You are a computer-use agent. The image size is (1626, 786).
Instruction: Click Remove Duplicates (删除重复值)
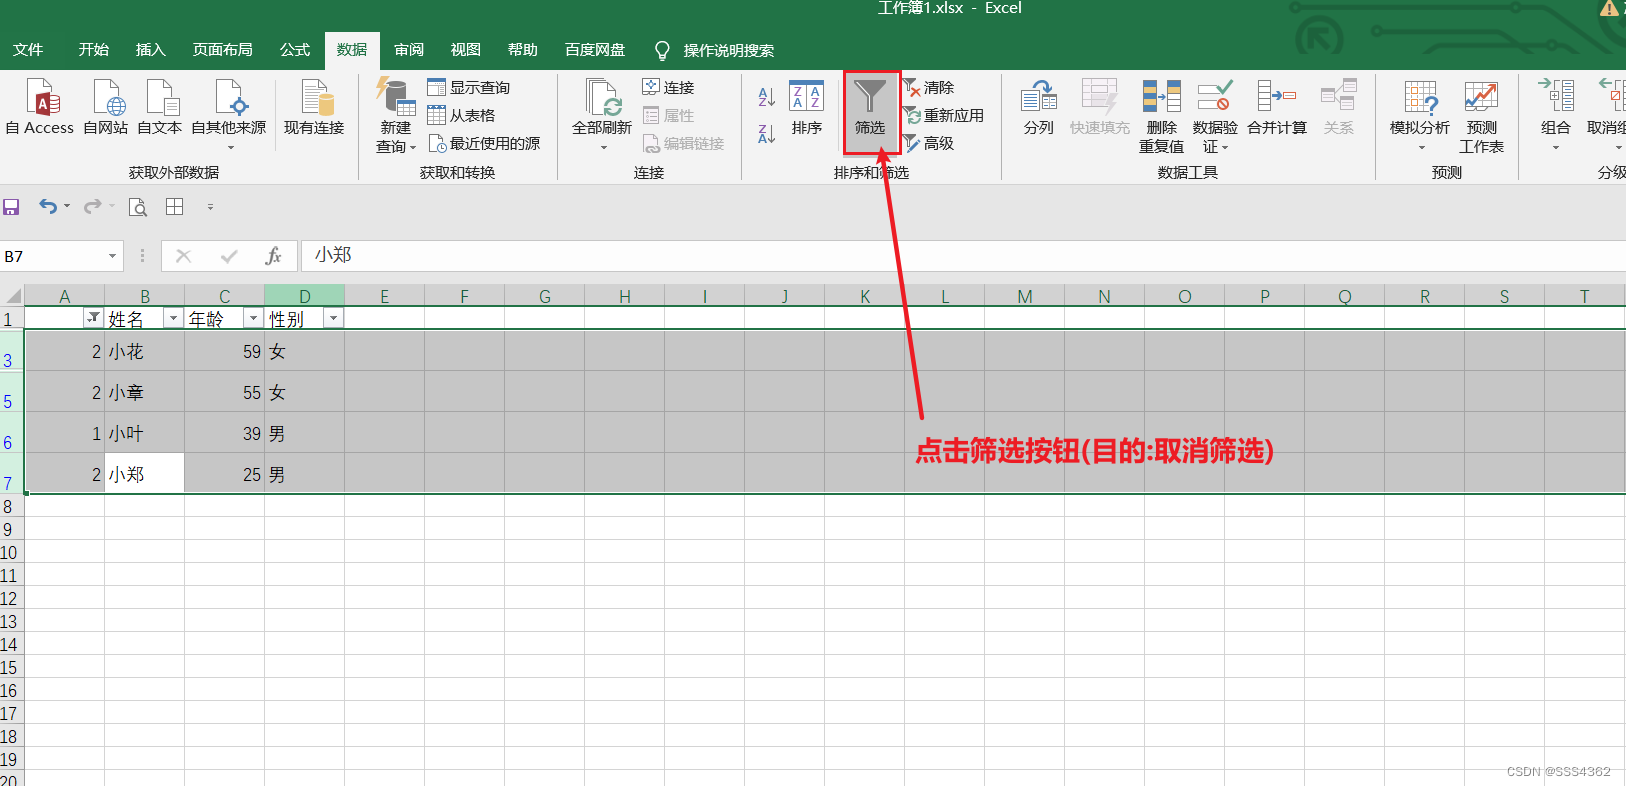[x=1161, y=116]
